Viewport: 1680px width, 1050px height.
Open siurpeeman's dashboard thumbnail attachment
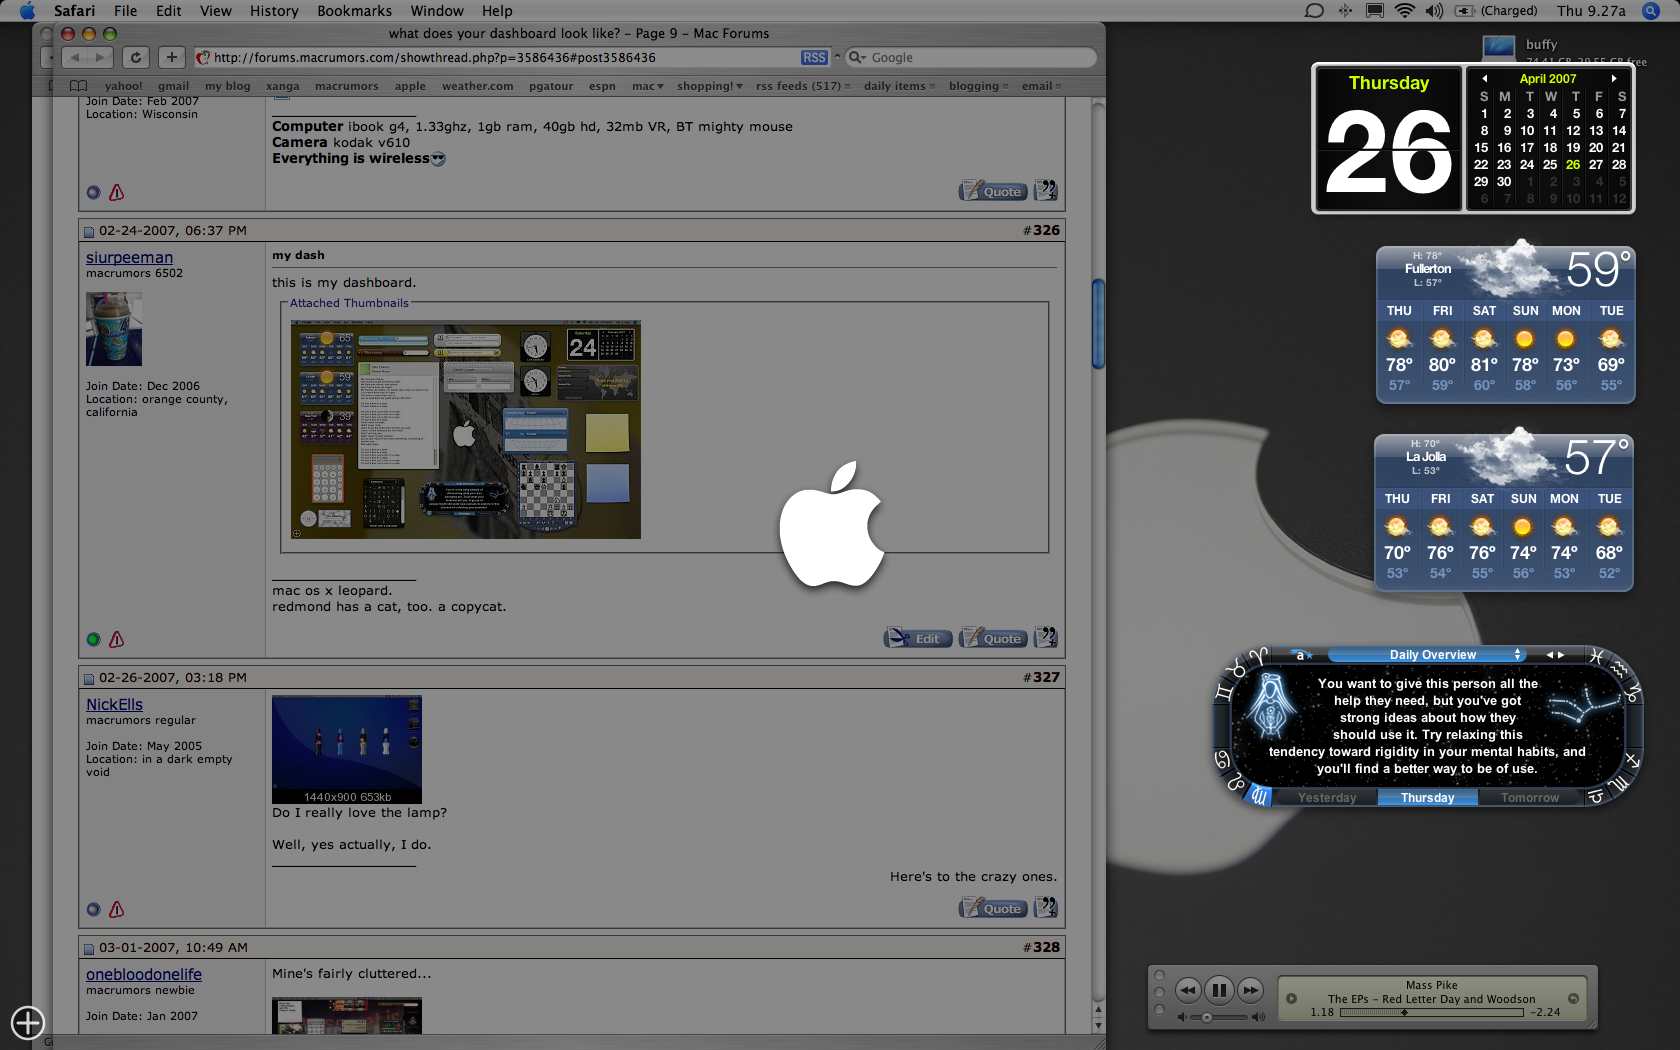tap(466, 430)
